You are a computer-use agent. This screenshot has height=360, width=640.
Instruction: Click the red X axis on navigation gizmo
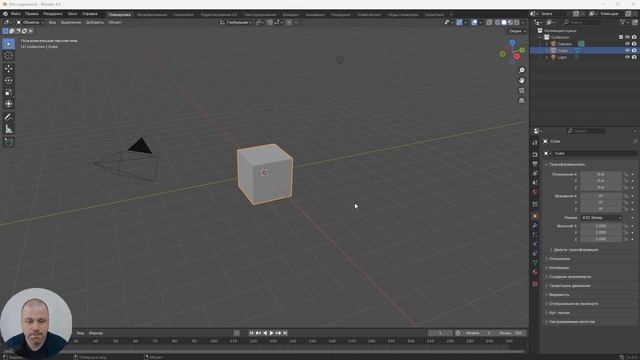[x=516, y=56]
